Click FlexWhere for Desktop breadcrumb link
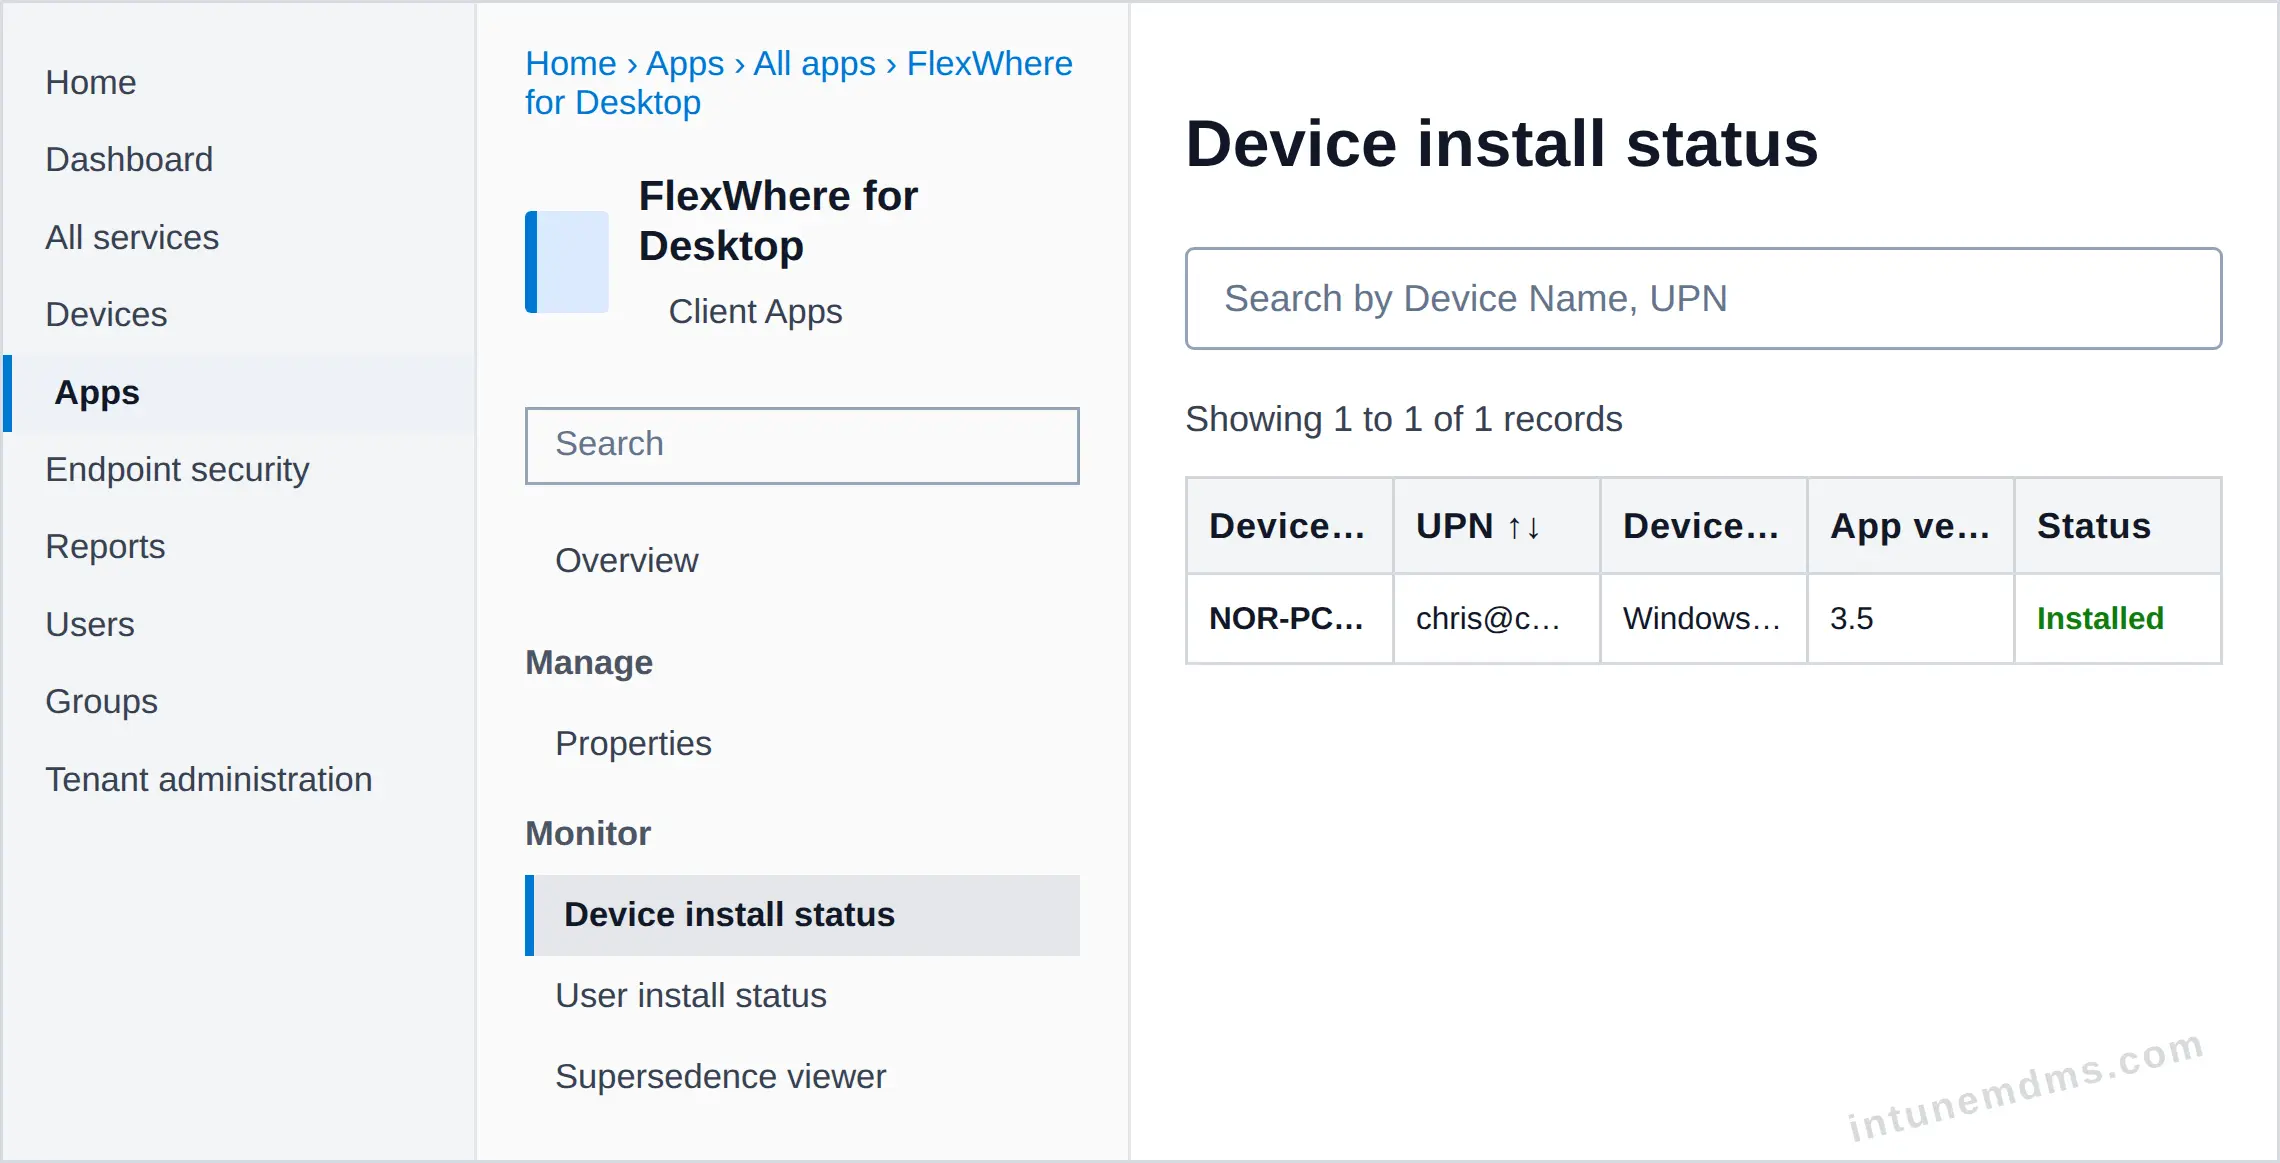 pyautogui.click(x=799, y=83)
